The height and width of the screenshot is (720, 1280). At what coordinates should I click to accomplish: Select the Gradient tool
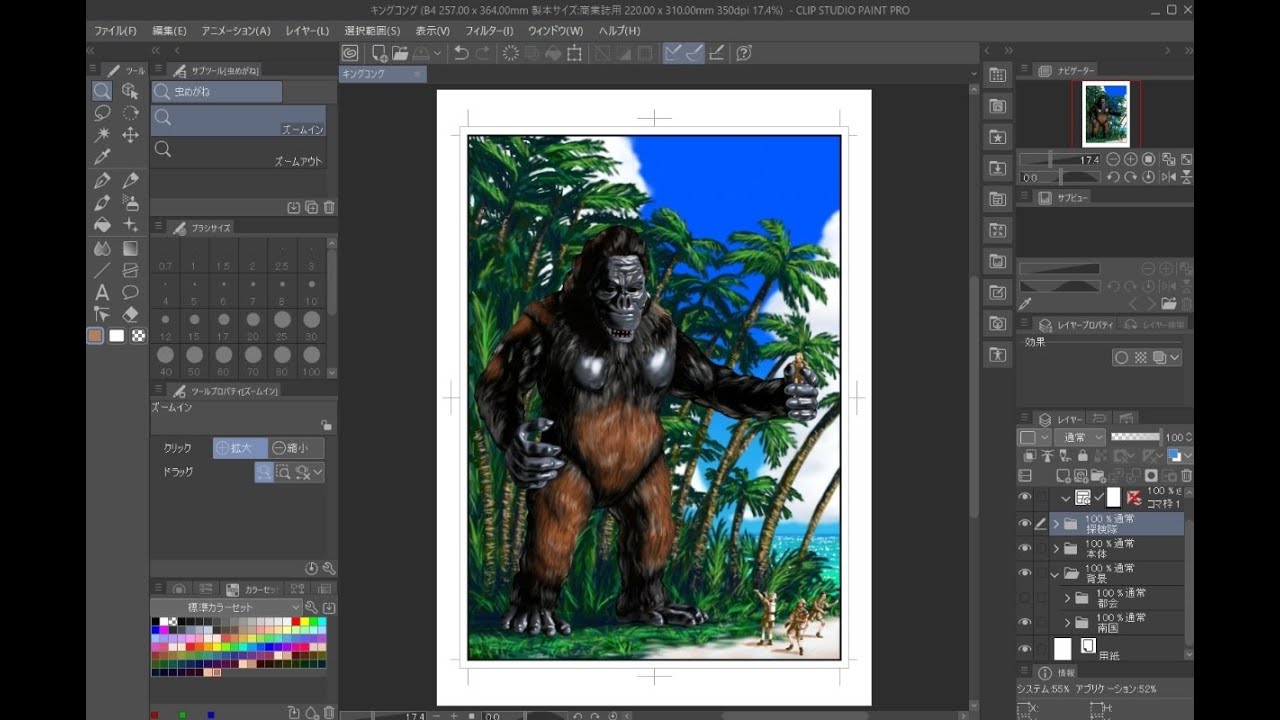130,248
